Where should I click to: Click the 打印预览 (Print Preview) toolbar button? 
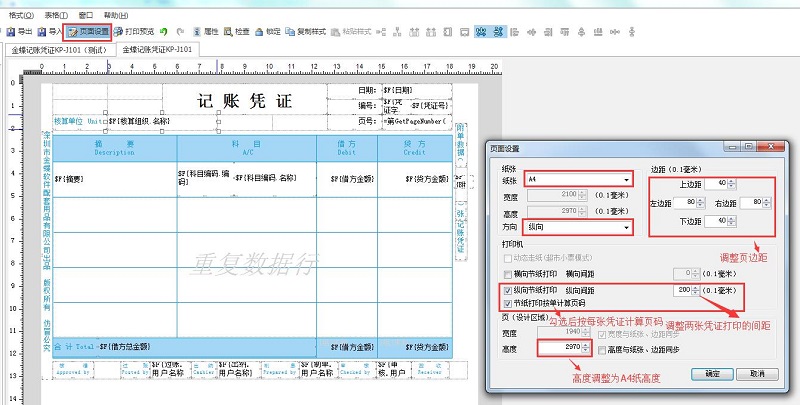pyautogui.click(x=136, y=32)
